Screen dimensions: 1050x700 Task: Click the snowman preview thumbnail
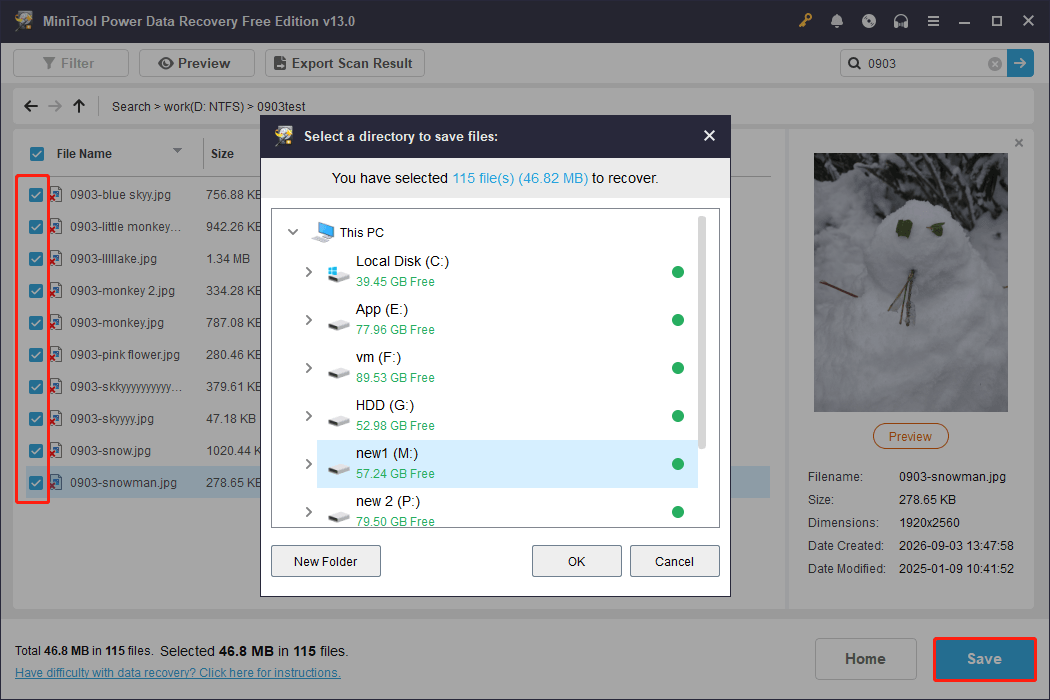(x=911, y=283)
